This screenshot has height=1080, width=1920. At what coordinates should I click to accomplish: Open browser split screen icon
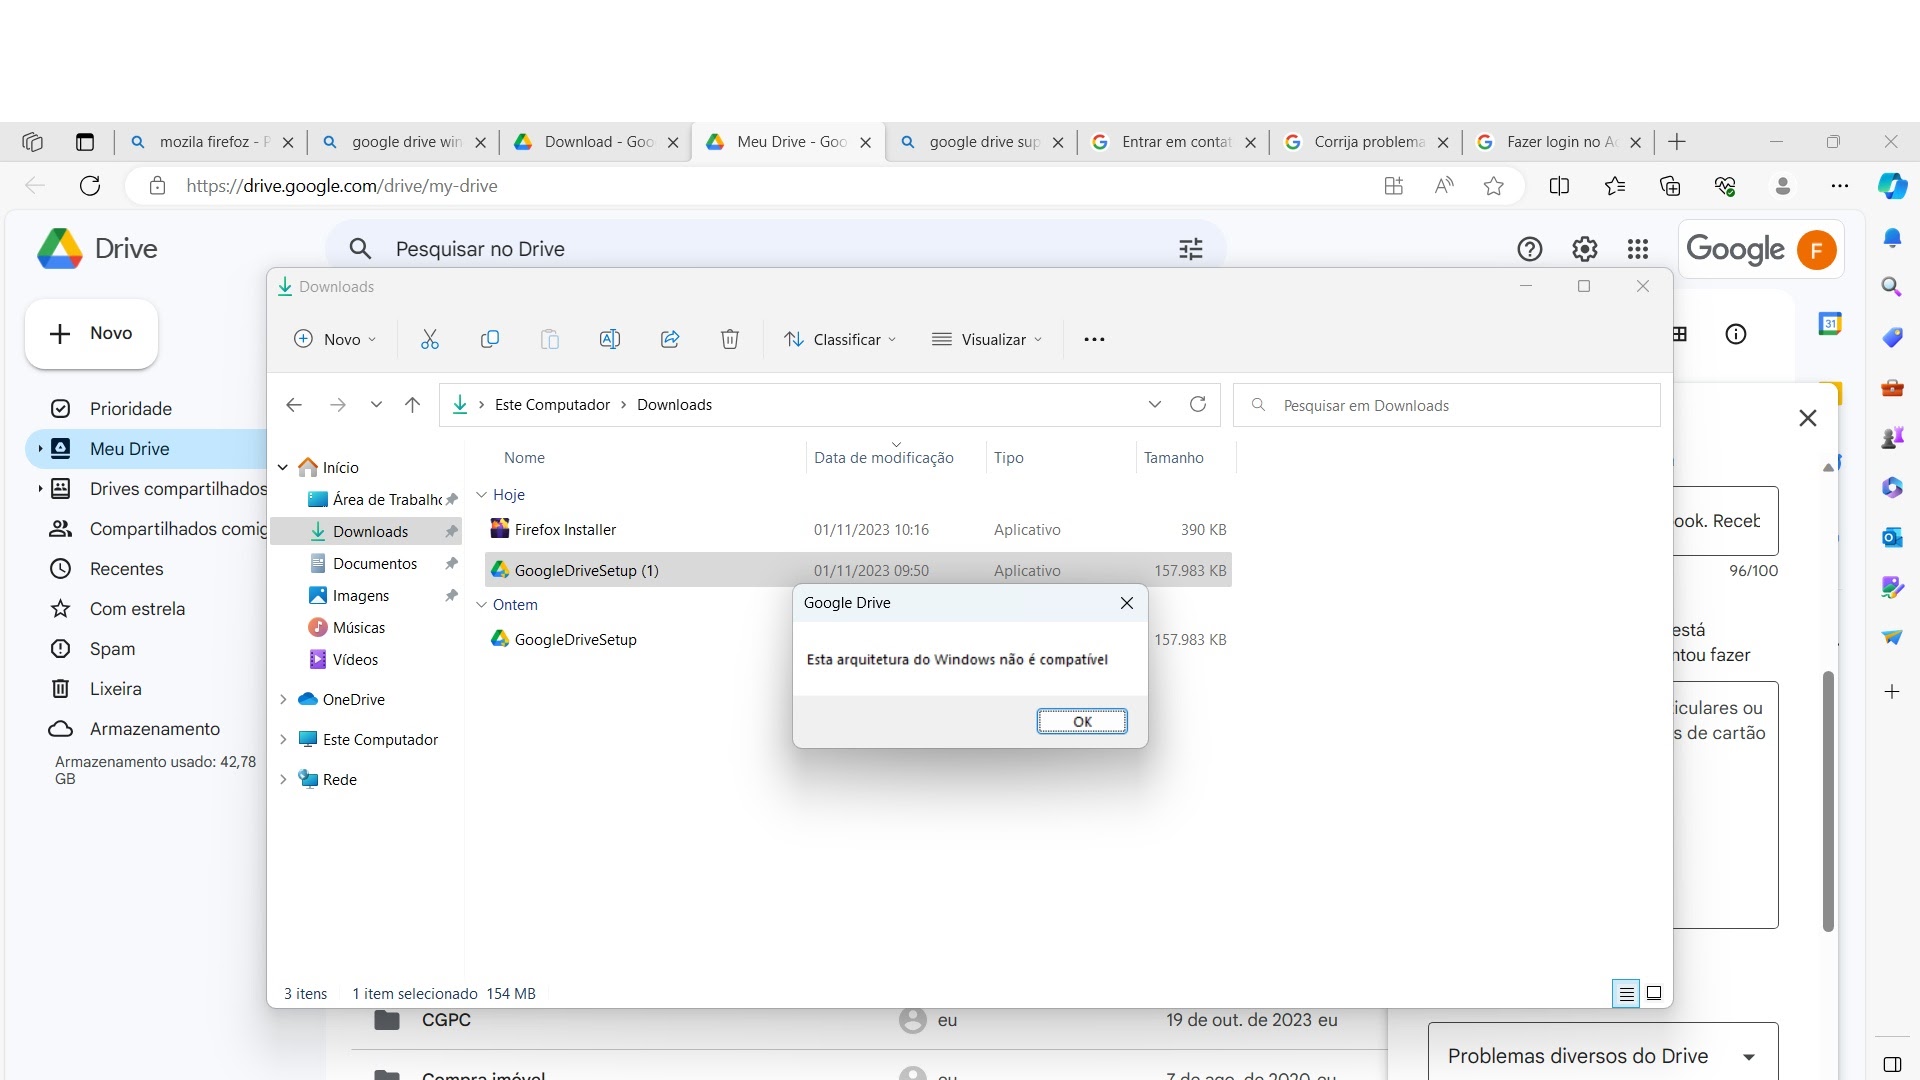1559,186
